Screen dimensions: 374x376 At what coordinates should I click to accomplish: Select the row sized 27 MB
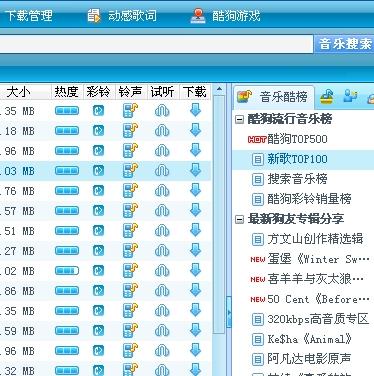105,251
